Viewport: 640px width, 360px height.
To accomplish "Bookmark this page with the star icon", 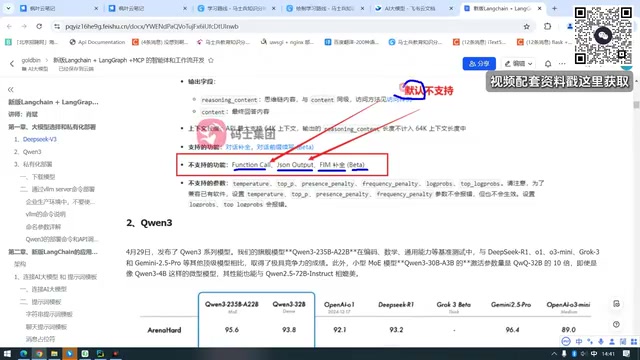I will [x=527, y=27].
